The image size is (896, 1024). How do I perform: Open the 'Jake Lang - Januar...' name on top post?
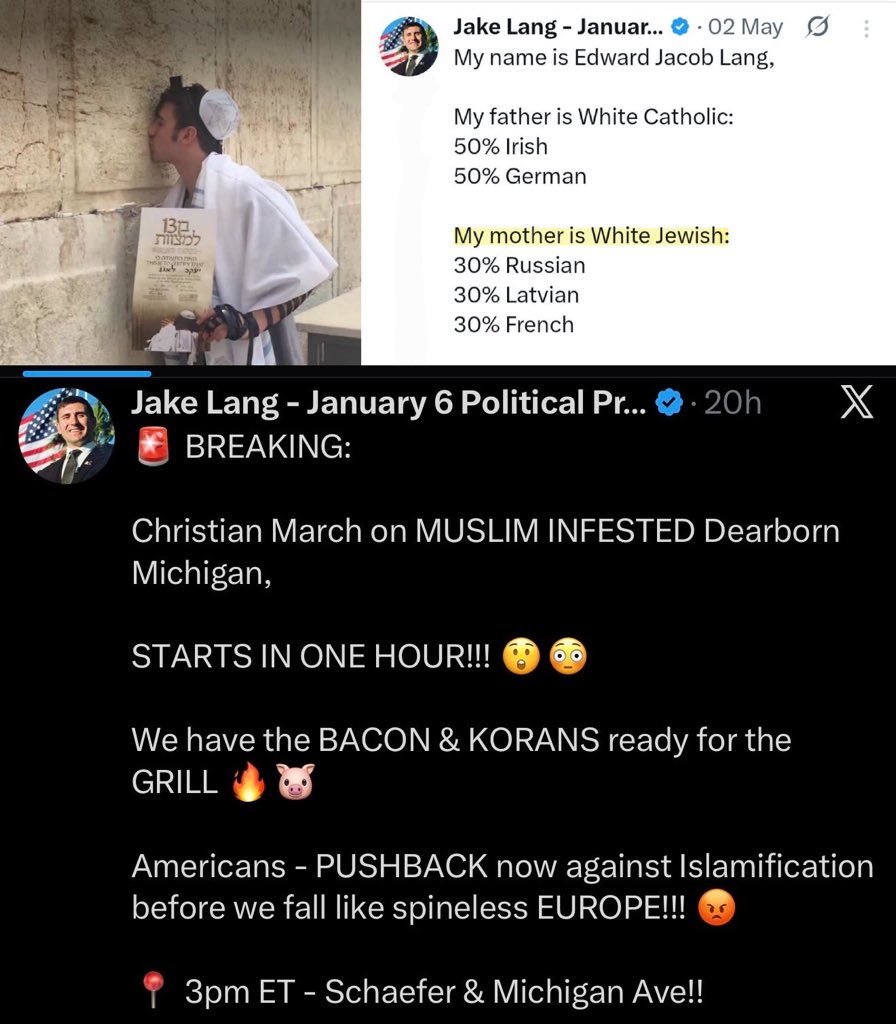tap(558, 27)
